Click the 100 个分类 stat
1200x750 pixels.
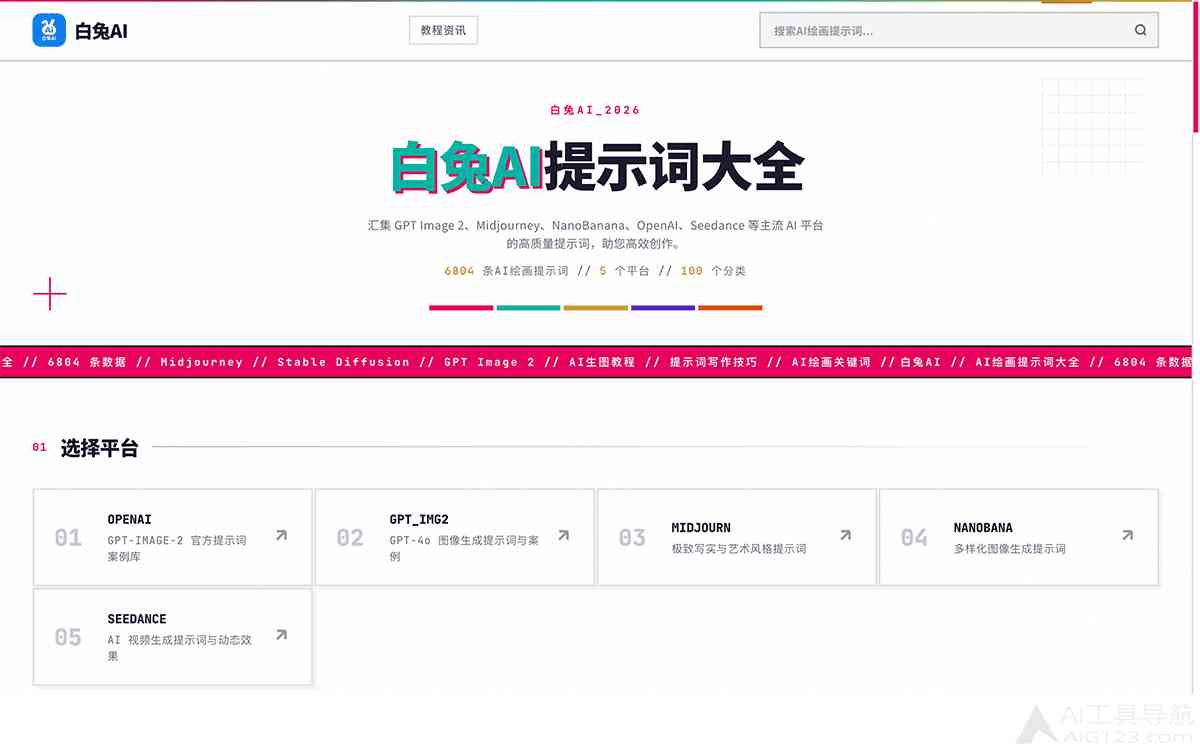tap(713, 271)
